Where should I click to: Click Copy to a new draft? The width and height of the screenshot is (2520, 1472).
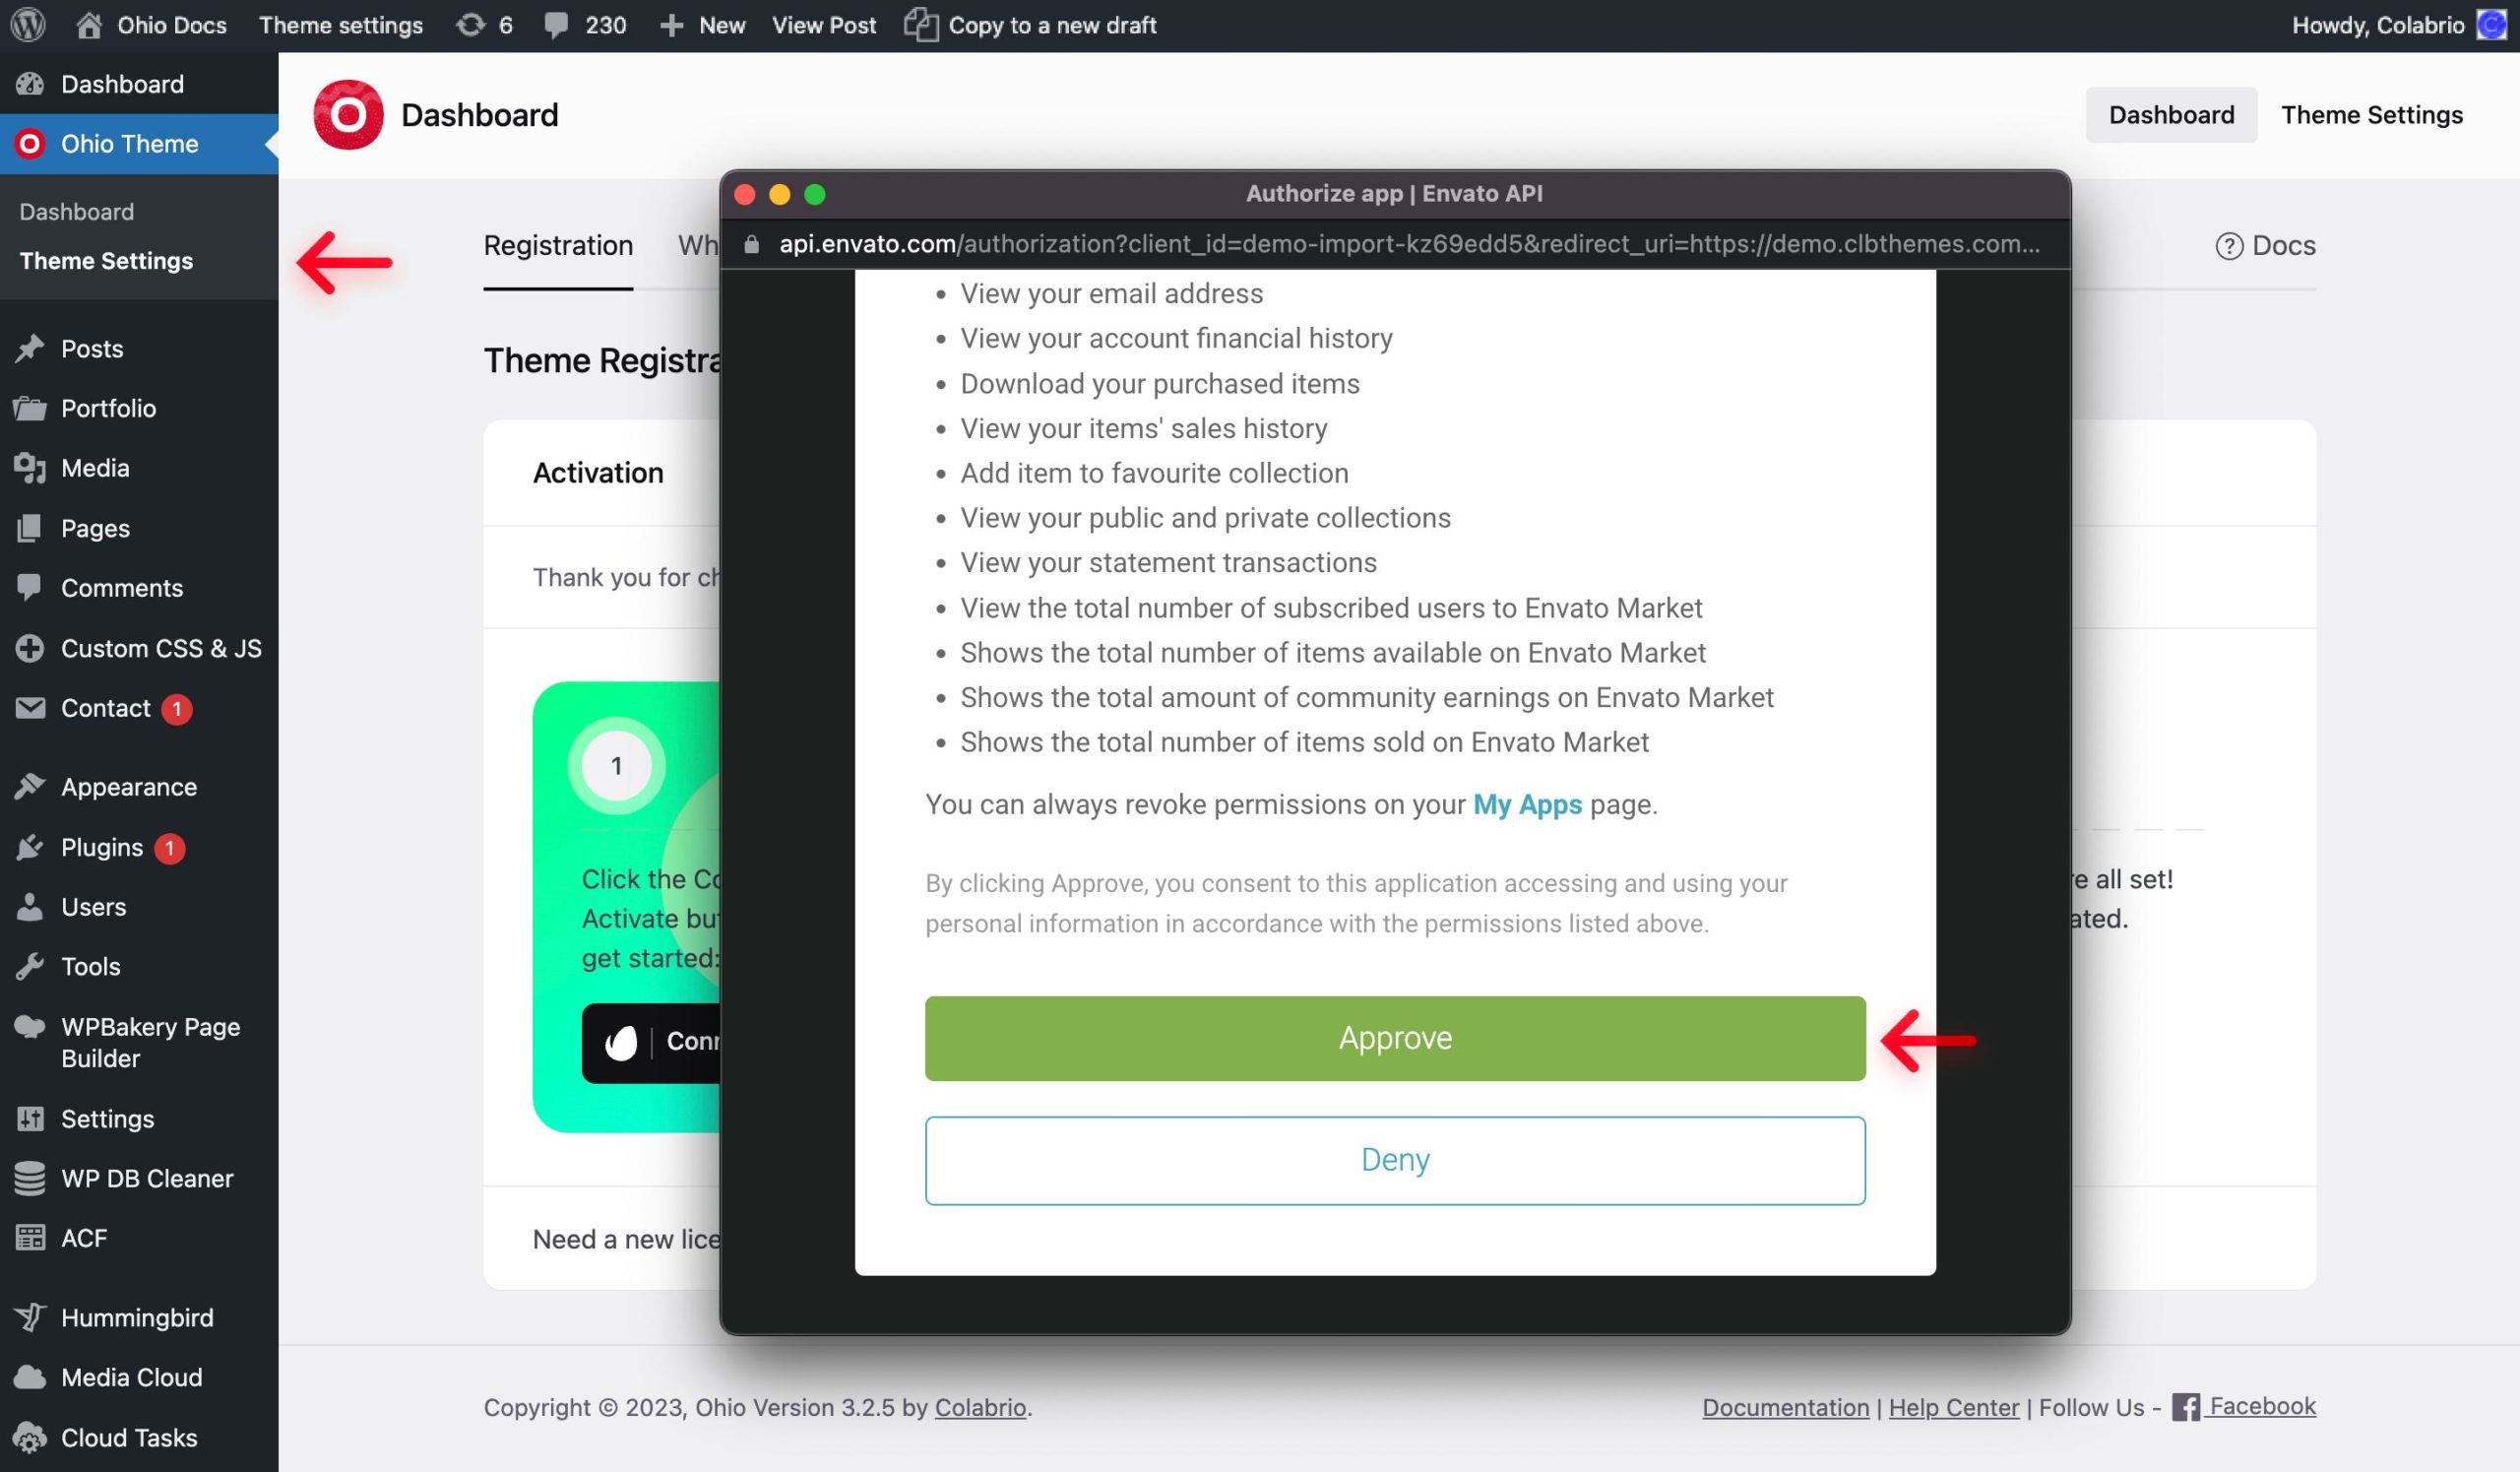point(1030,25)
